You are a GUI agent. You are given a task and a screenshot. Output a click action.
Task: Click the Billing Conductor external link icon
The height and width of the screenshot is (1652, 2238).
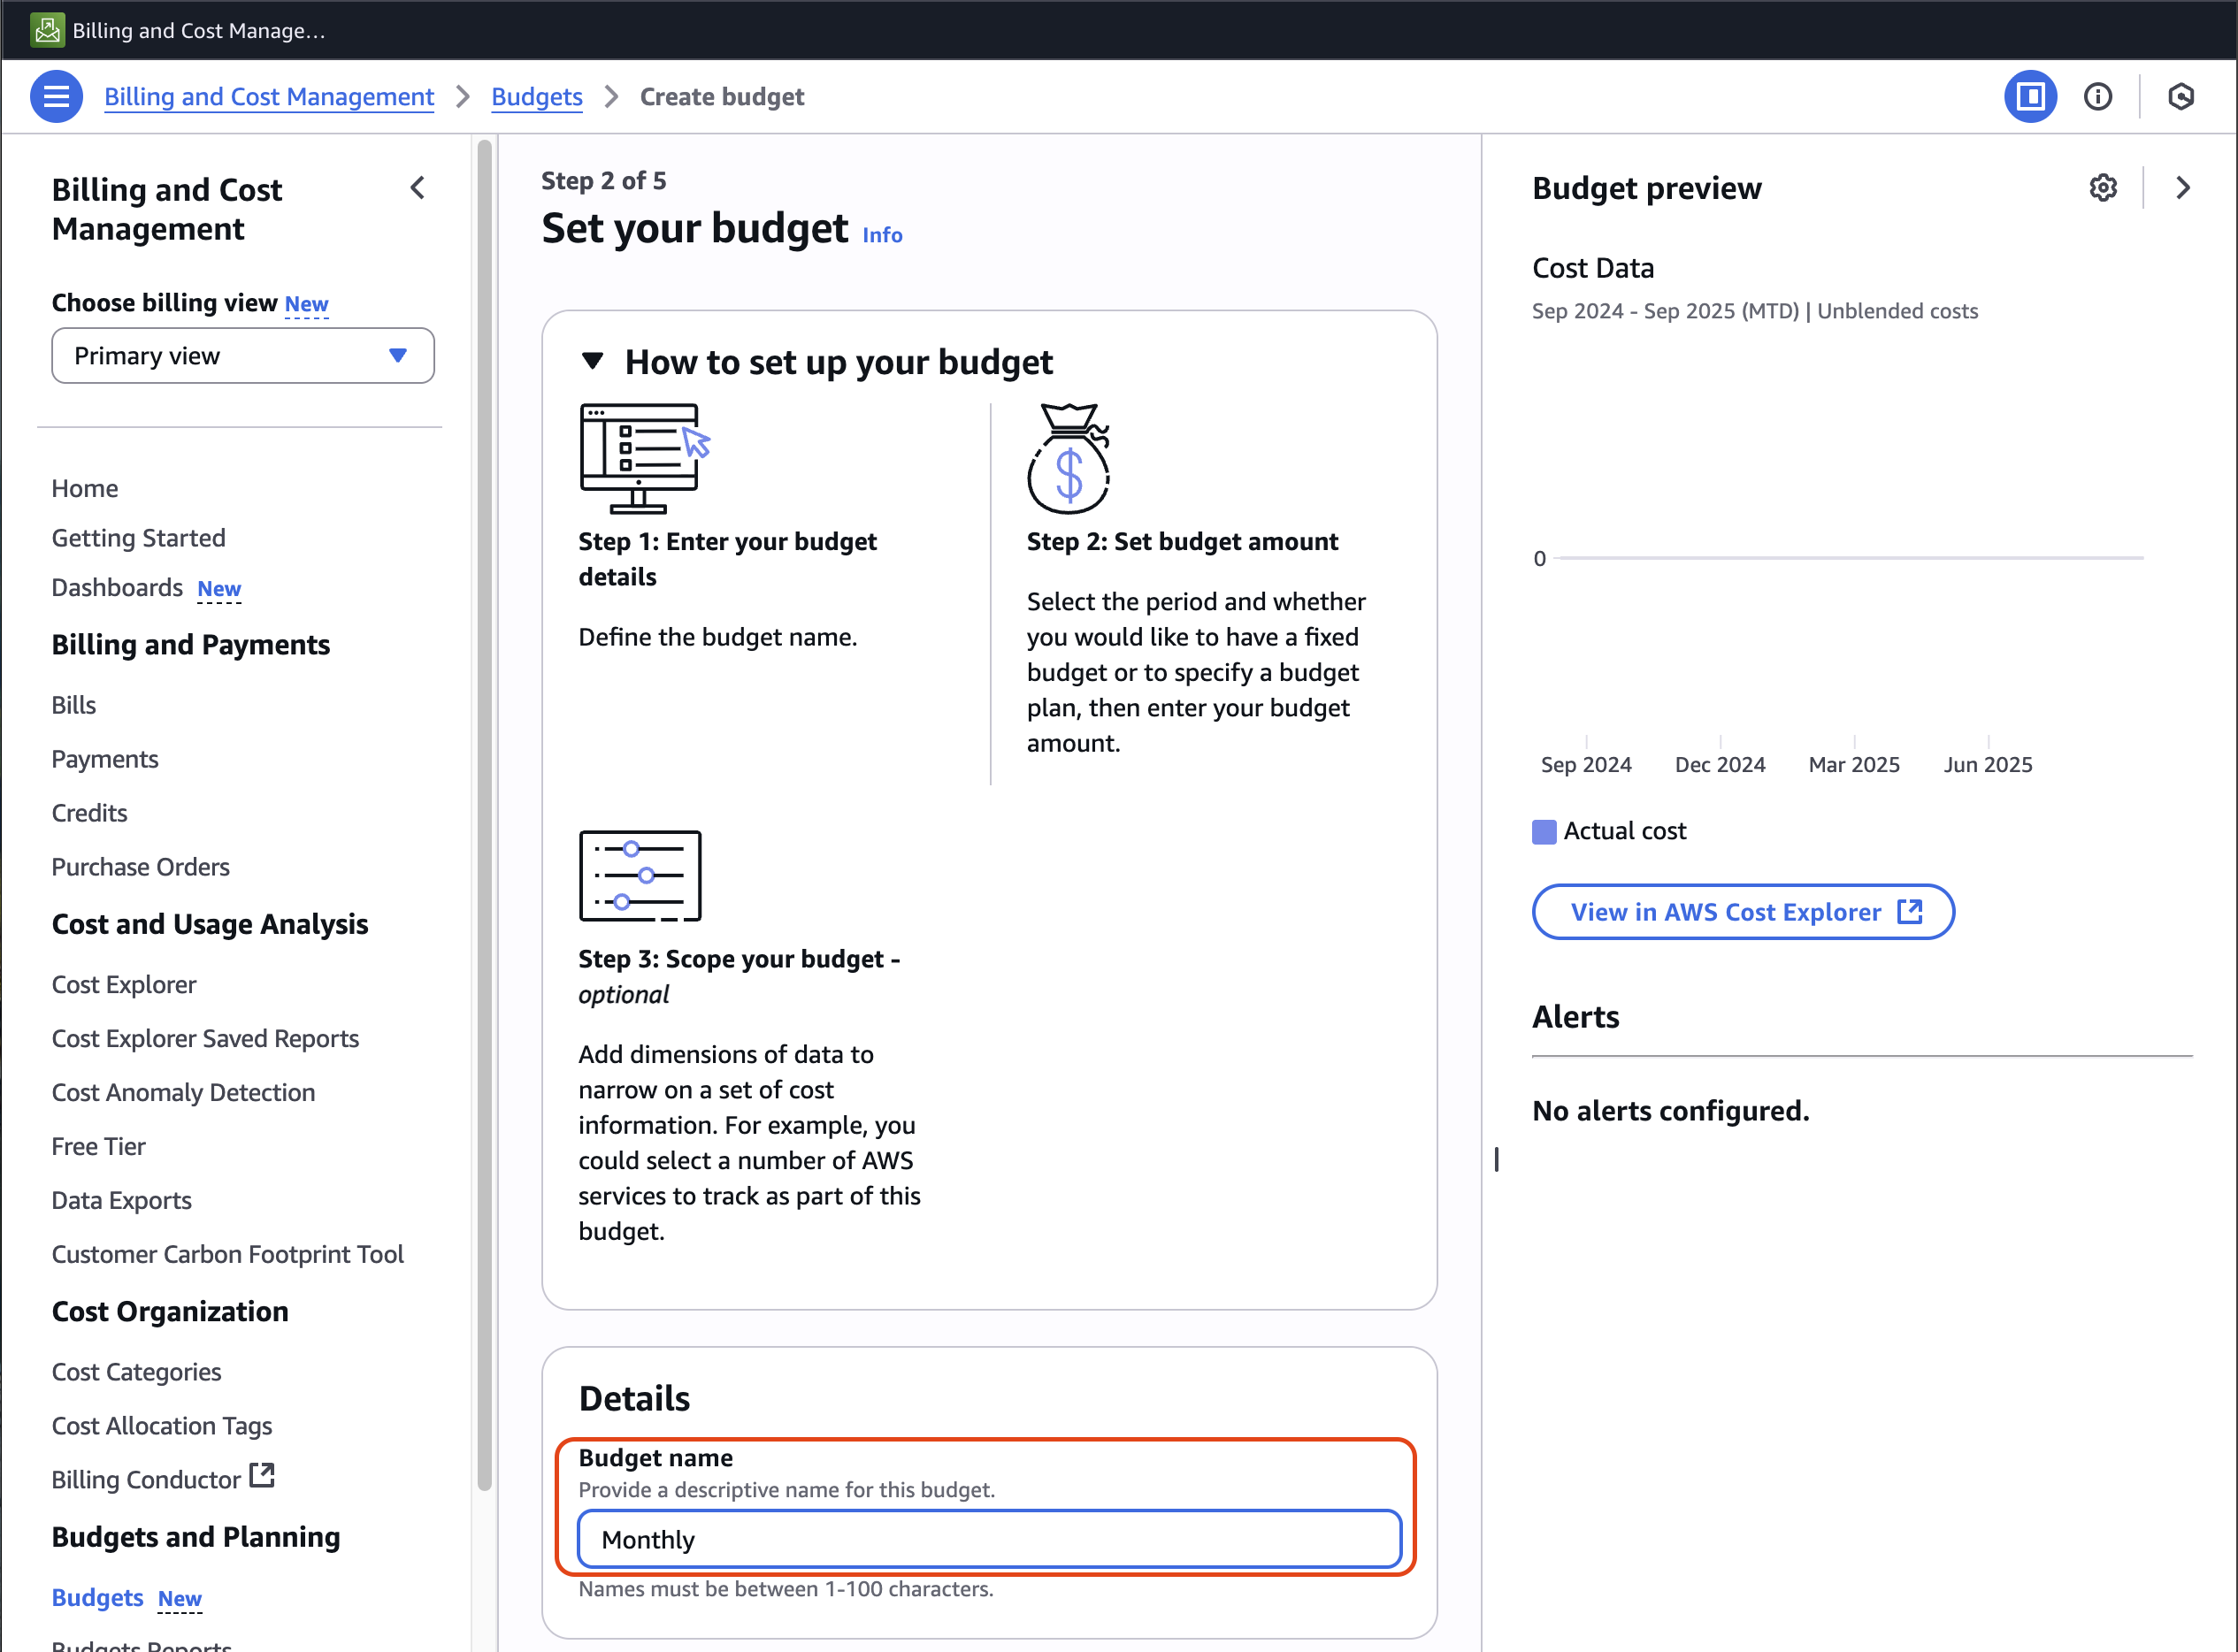pos(262,1476)
